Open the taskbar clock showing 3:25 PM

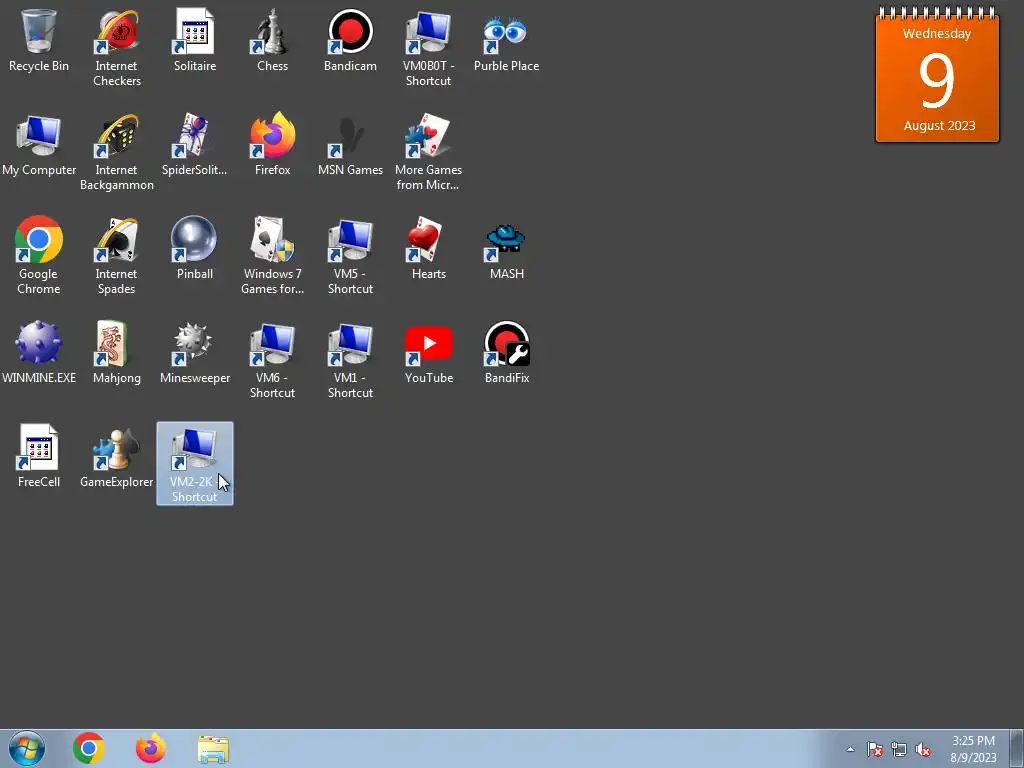click(973, 749)
